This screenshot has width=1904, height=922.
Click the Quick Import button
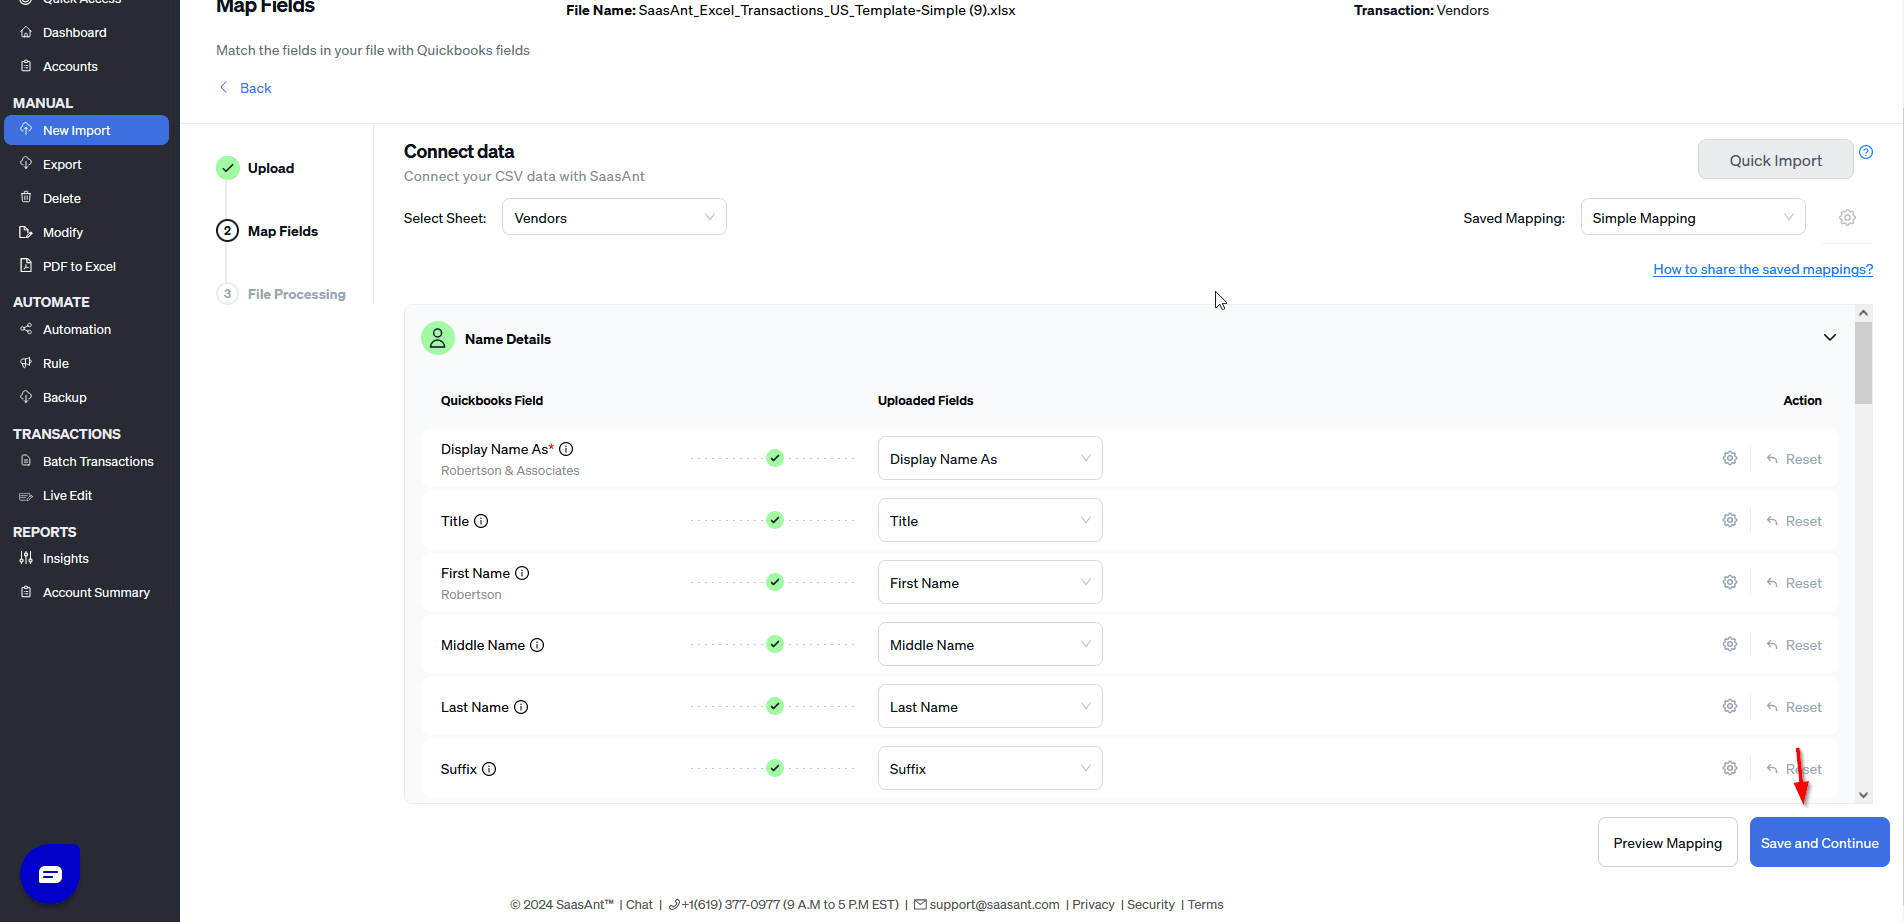(1775, 160)
